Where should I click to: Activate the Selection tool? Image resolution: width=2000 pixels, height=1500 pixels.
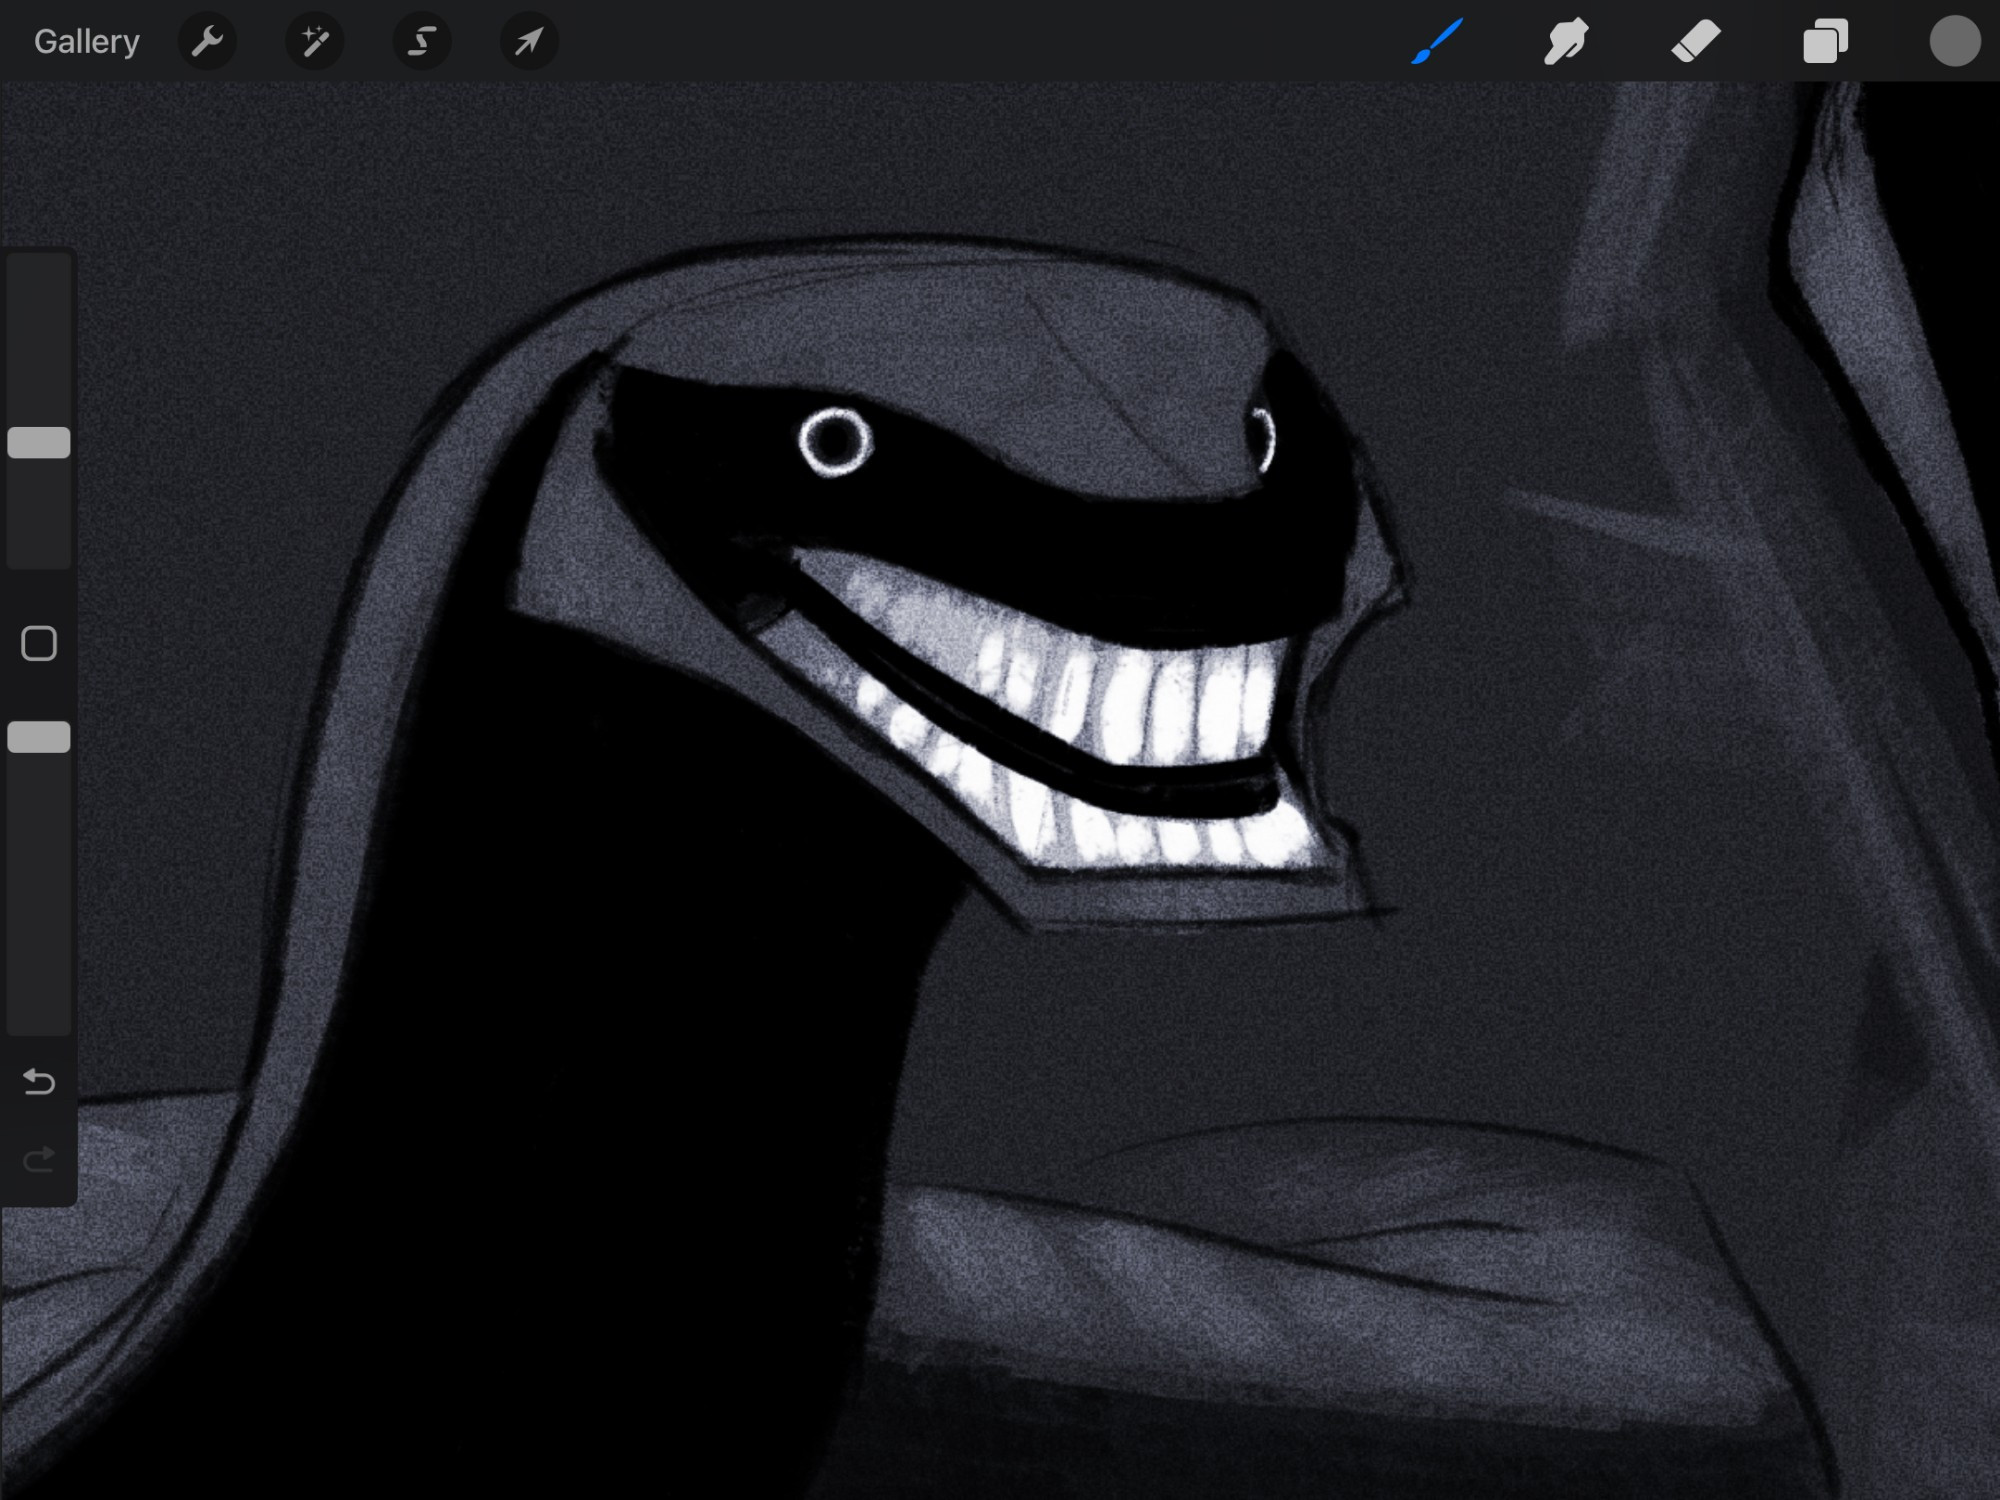click(421, 41)
